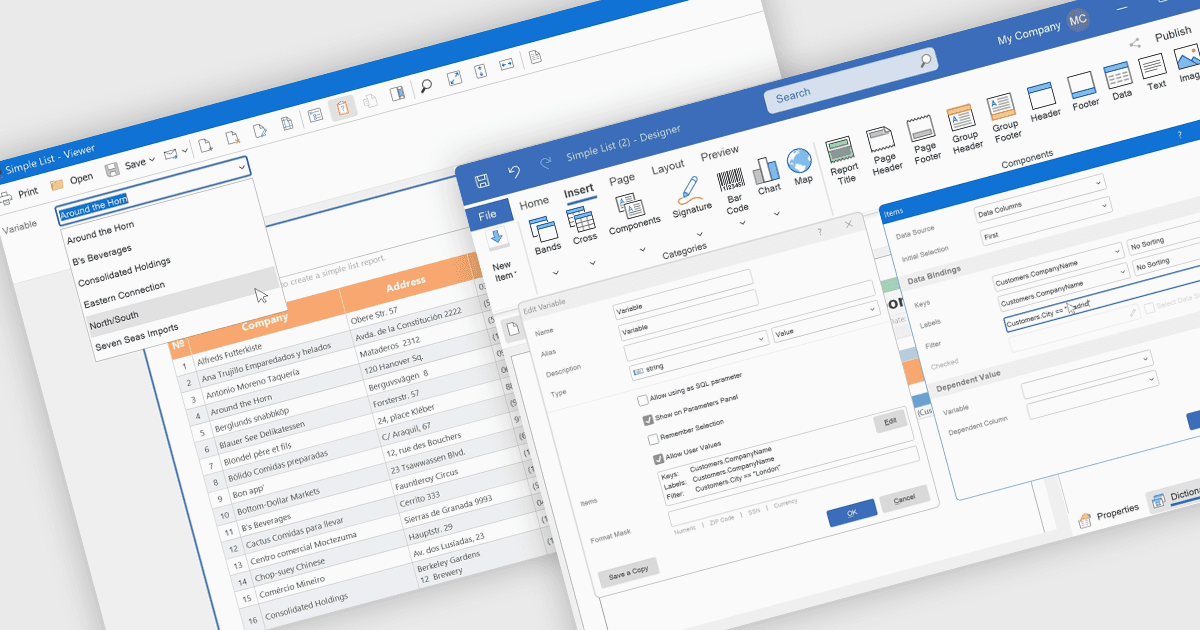Click the Save a Copy button
Screen dimensions: 1200x630
(x=629, y=571)
